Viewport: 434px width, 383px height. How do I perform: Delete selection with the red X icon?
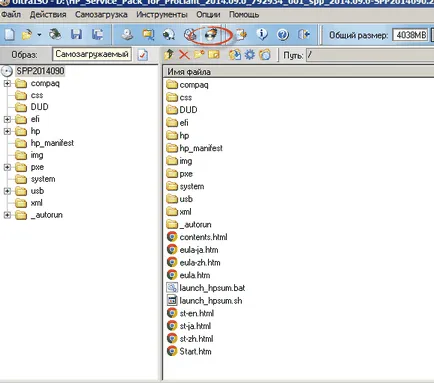[x=184, y=54]
